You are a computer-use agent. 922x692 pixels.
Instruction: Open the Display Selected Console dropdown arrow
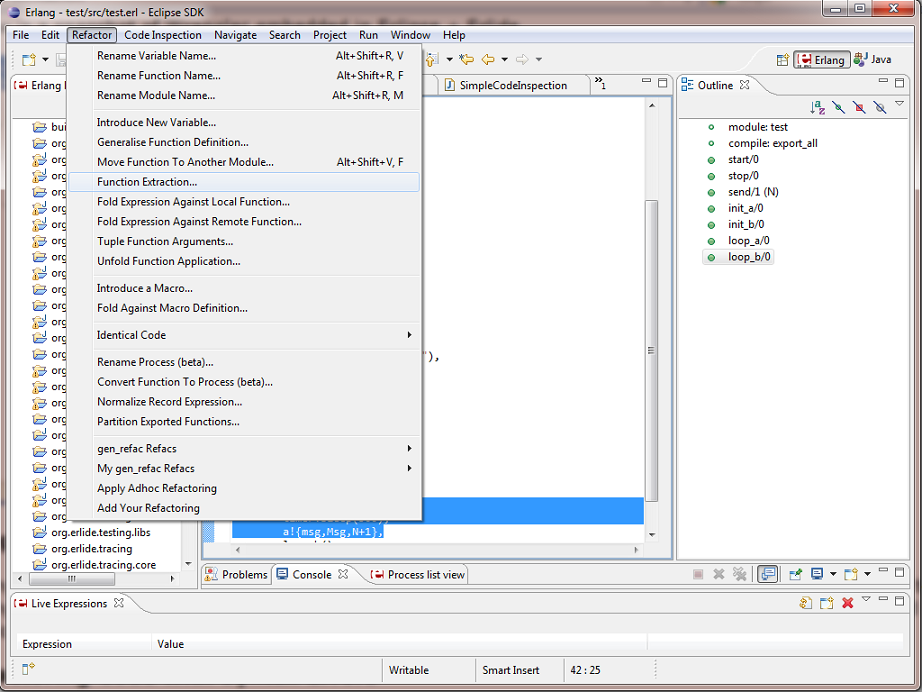[833, 574]
